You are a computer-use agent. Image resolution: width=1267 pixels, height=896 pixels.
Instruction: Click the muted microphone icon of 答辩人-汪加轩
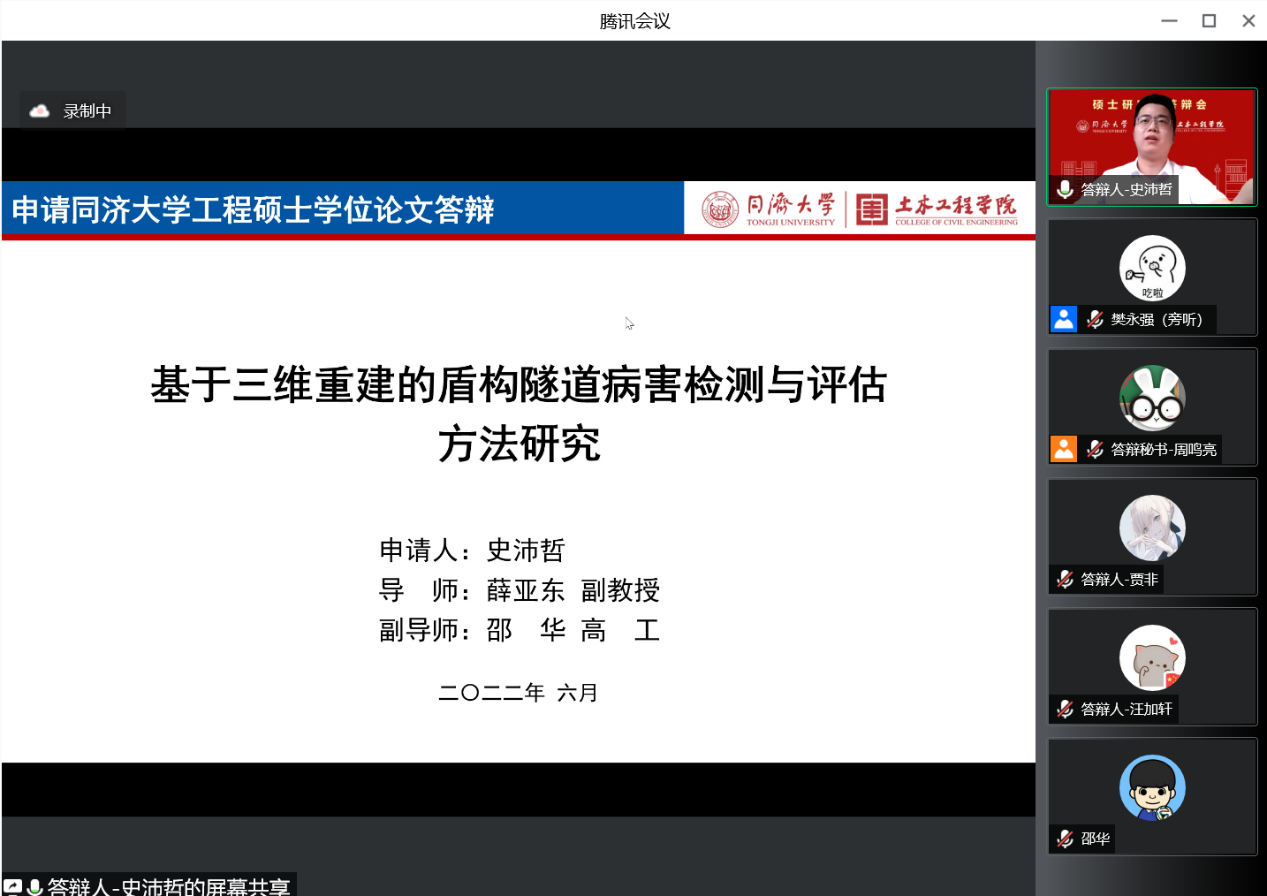(x=1065, y=709)
